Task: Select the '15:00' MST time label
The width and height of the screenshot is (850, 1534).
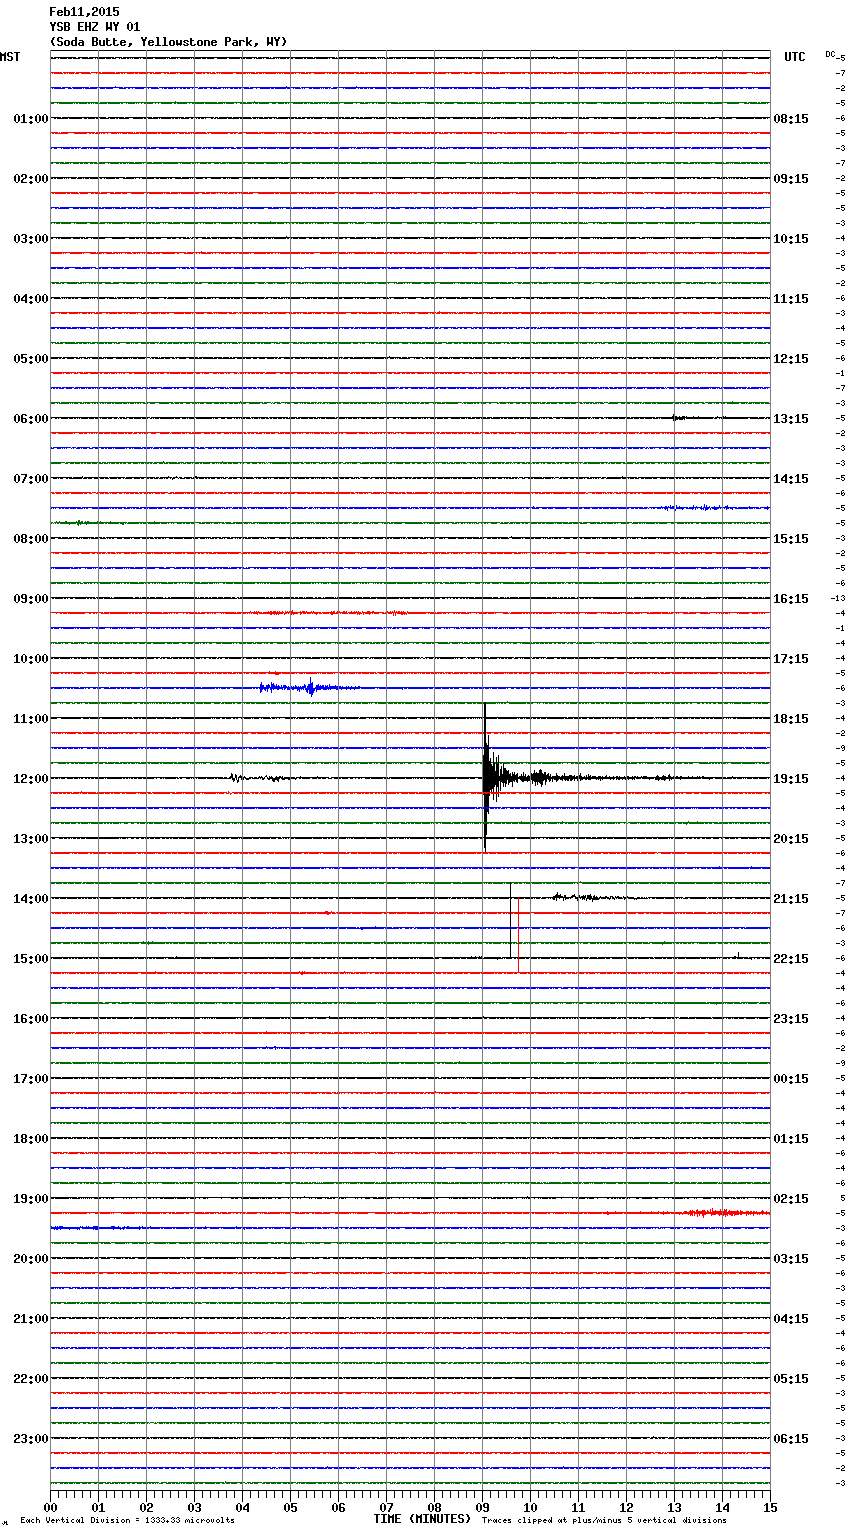Action: point(30,959)
